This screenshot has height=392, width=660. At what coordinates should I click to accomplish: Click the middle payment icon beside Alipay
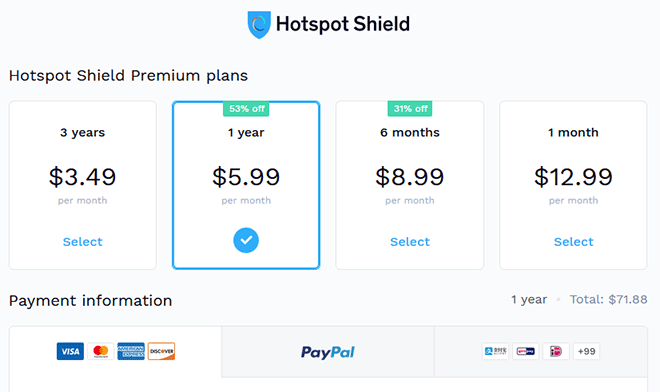tap(526, 351)
